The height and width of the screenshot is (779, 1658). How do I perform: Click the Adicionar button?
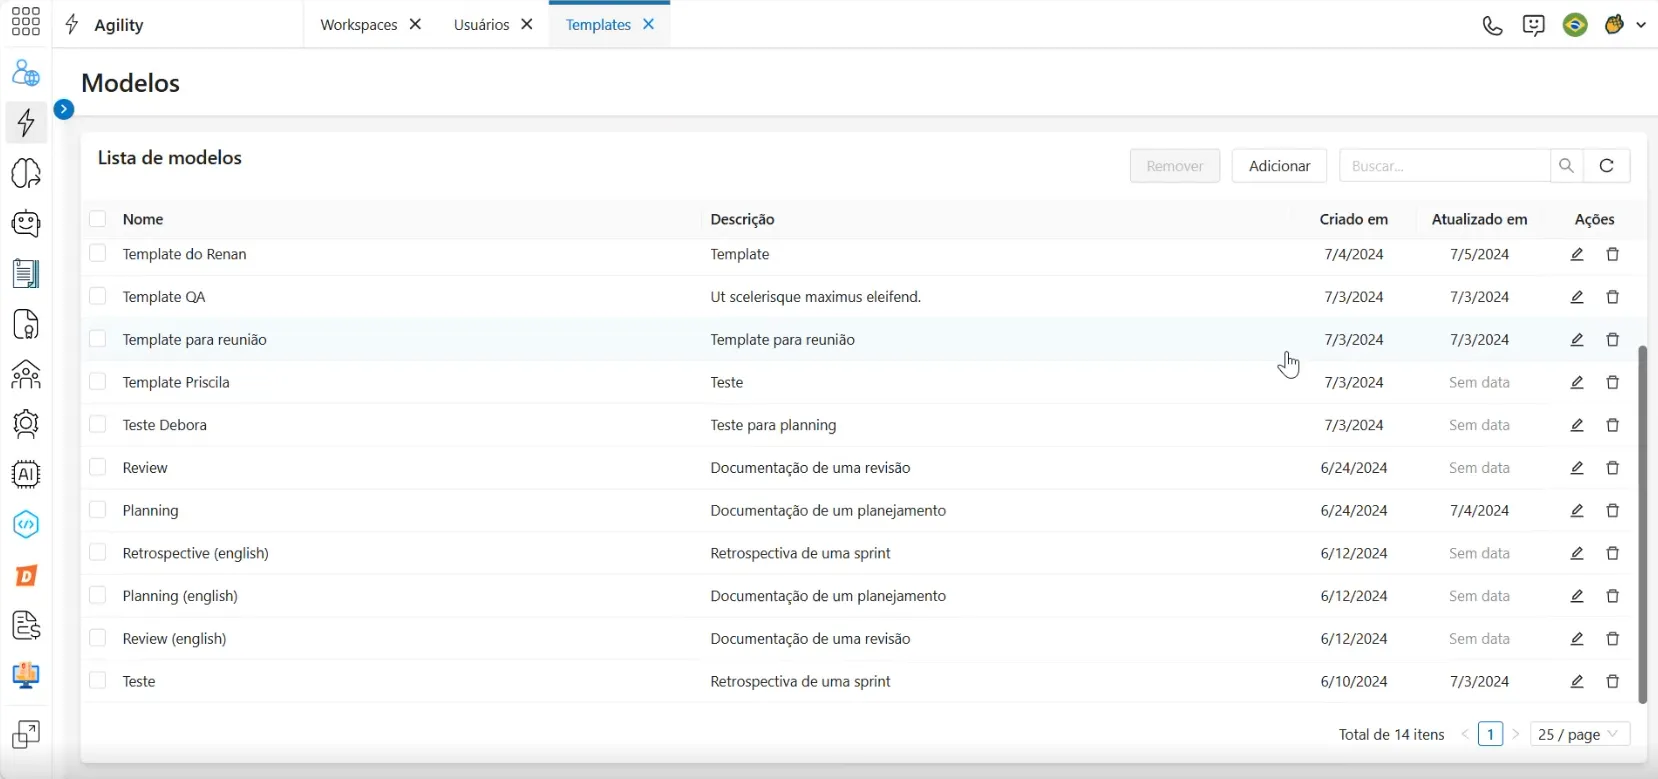click(1279, 166)
